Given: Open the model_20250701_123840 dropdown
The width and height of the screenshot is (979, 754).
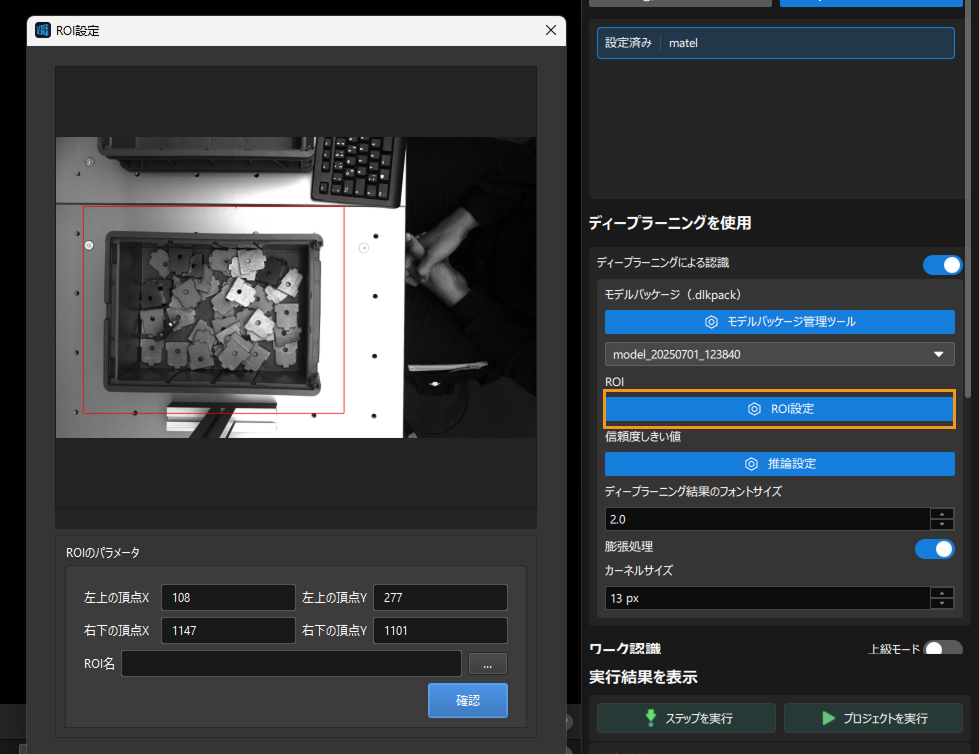Looking at the screenshot, I should pos(779,355).
